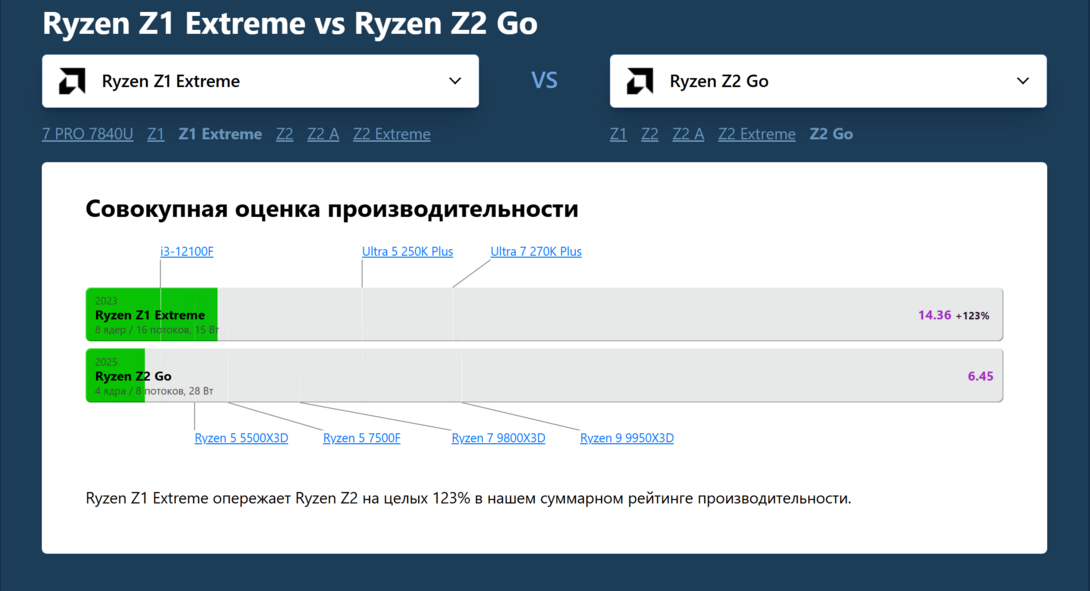Select Z2 in the right processor list
The image size is (1090, 591).
click(x=649, y=134)
